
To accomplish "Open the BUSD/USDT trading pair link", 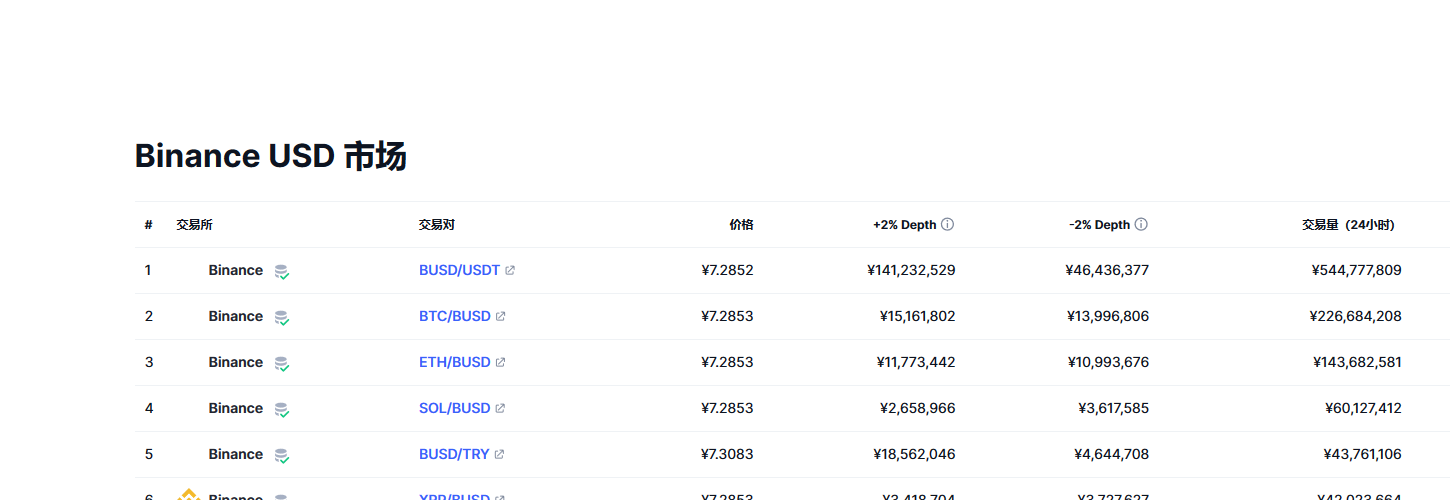I will (x=459, y=271).
